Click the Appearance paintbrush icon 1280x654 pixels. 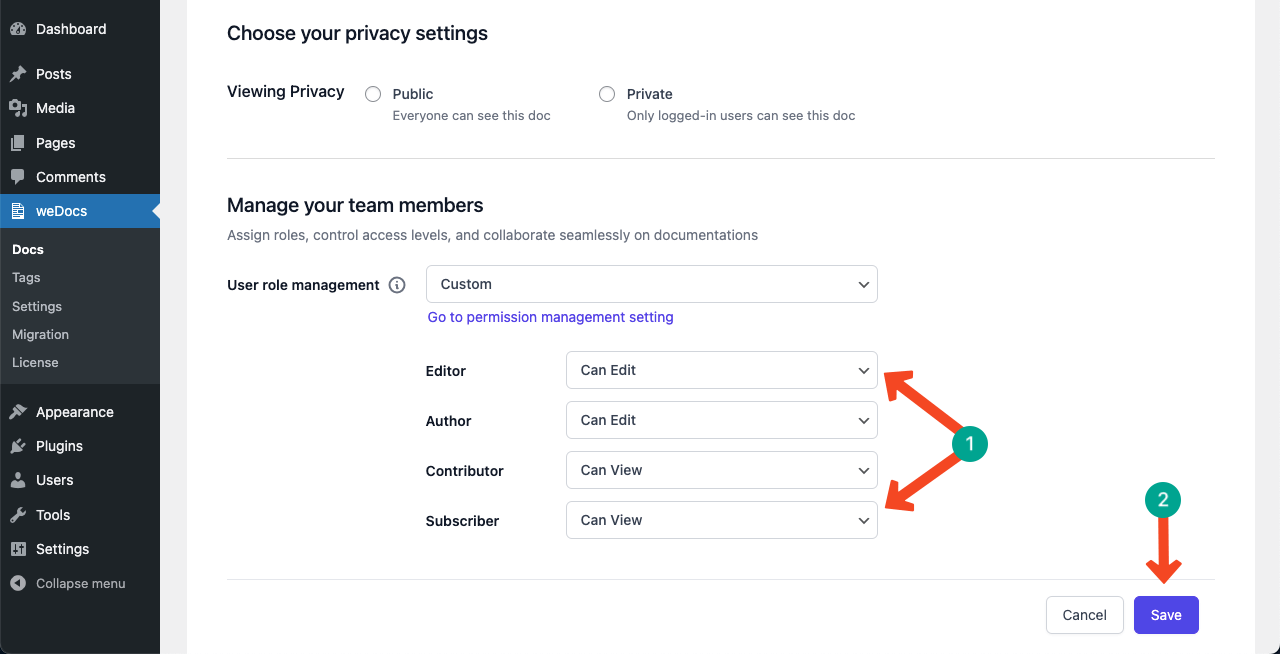pyautogui.click(x=18, y=412)
